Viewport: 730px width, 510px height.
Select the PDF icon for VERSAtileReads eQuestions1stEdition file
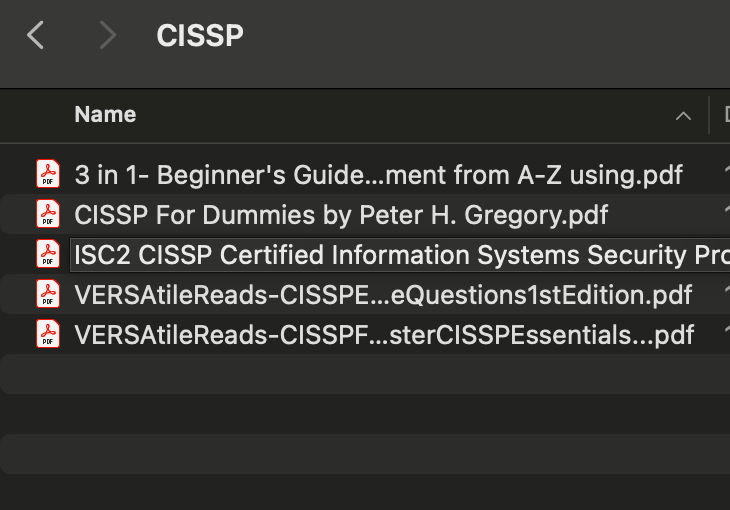coord(48,294)
